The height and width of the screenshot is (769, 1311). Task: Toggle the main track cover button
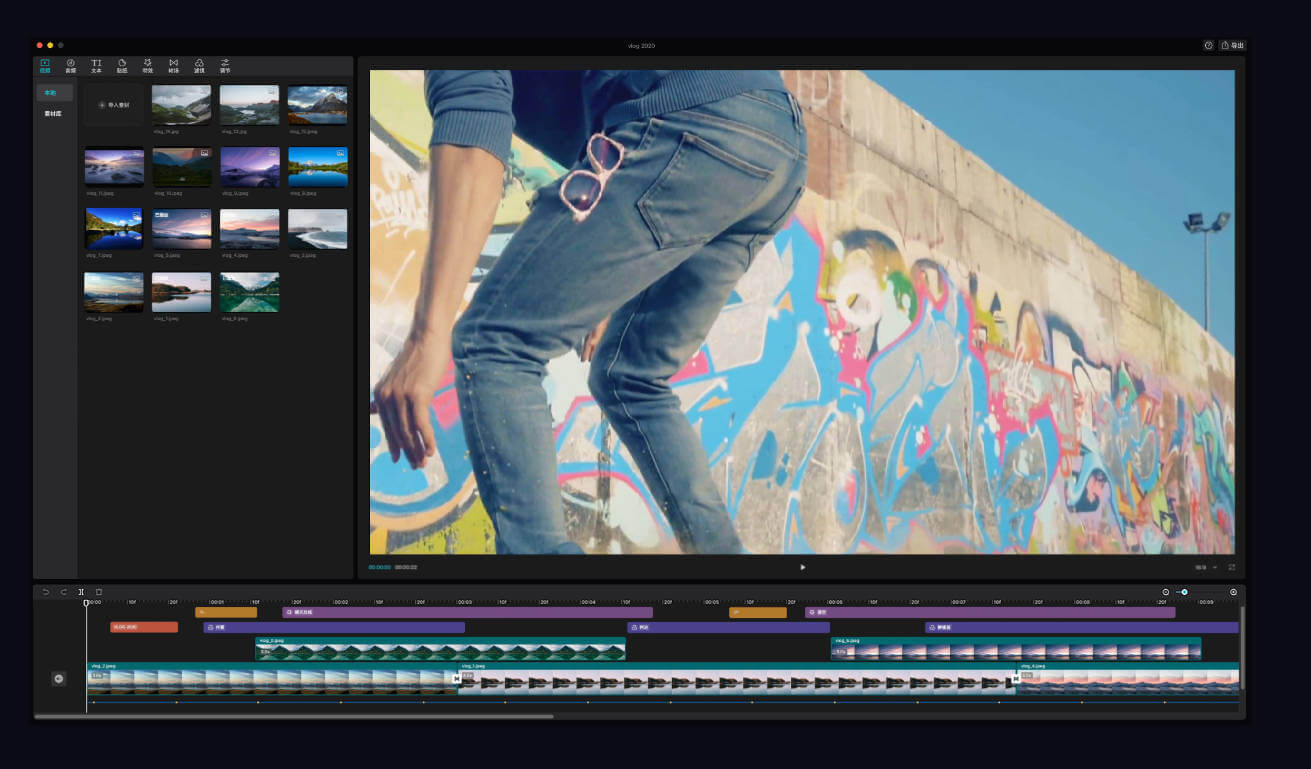(58, 679)
